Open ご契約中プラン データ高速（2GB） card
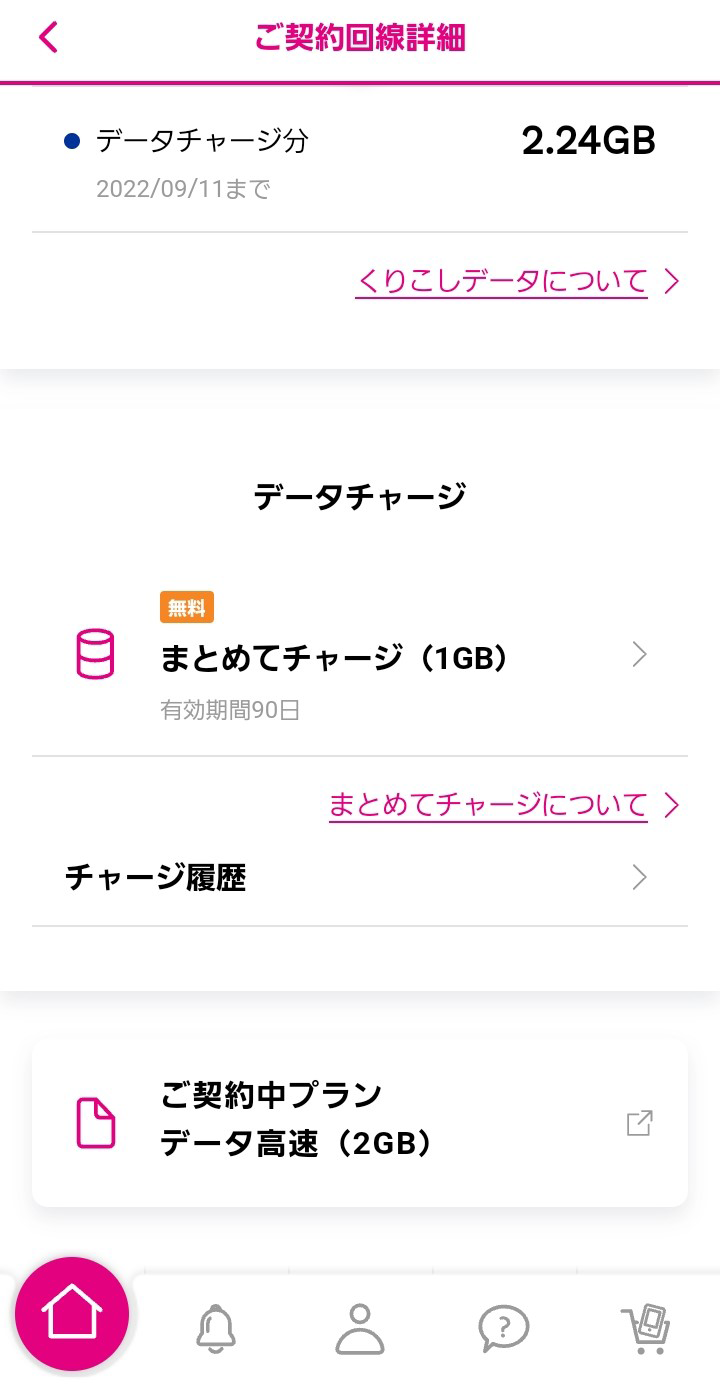Viewport: 720px width, 1394px height. (x=360, y=1122)
